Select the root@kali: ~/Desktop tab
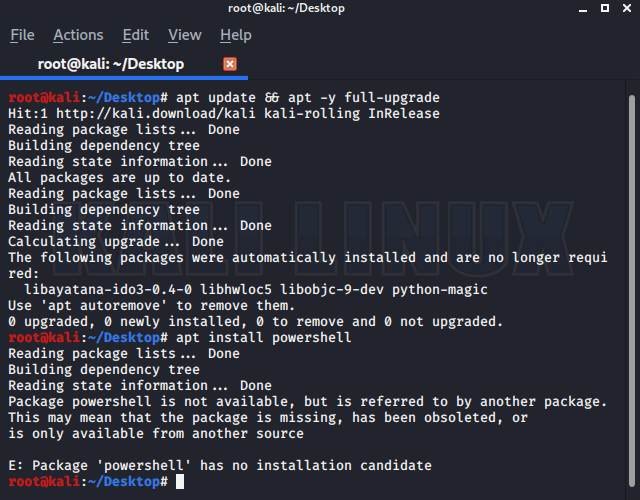640x500 pixels. (x=110, y=64)
